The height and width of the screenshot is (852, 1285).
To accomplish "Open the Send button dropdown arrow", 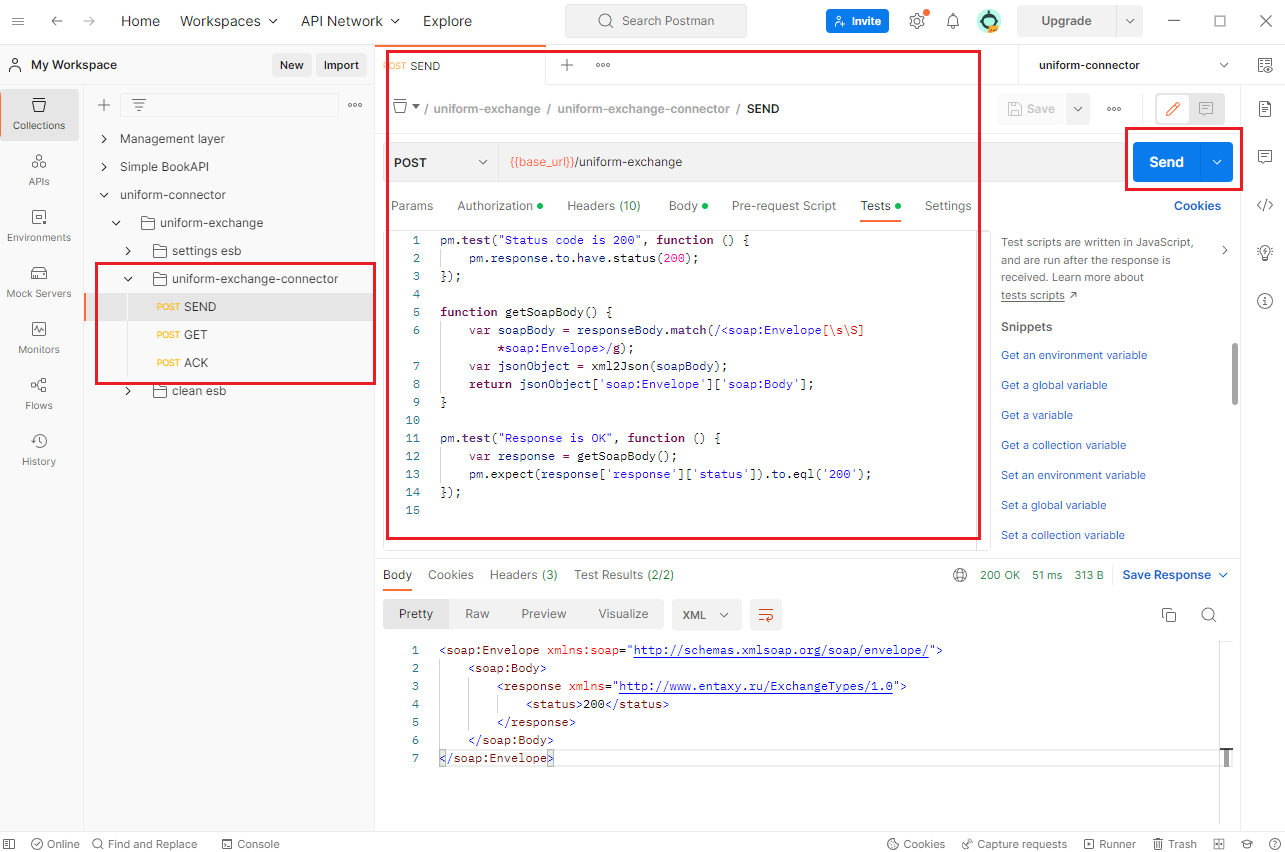I will [x=1216, y=162].
